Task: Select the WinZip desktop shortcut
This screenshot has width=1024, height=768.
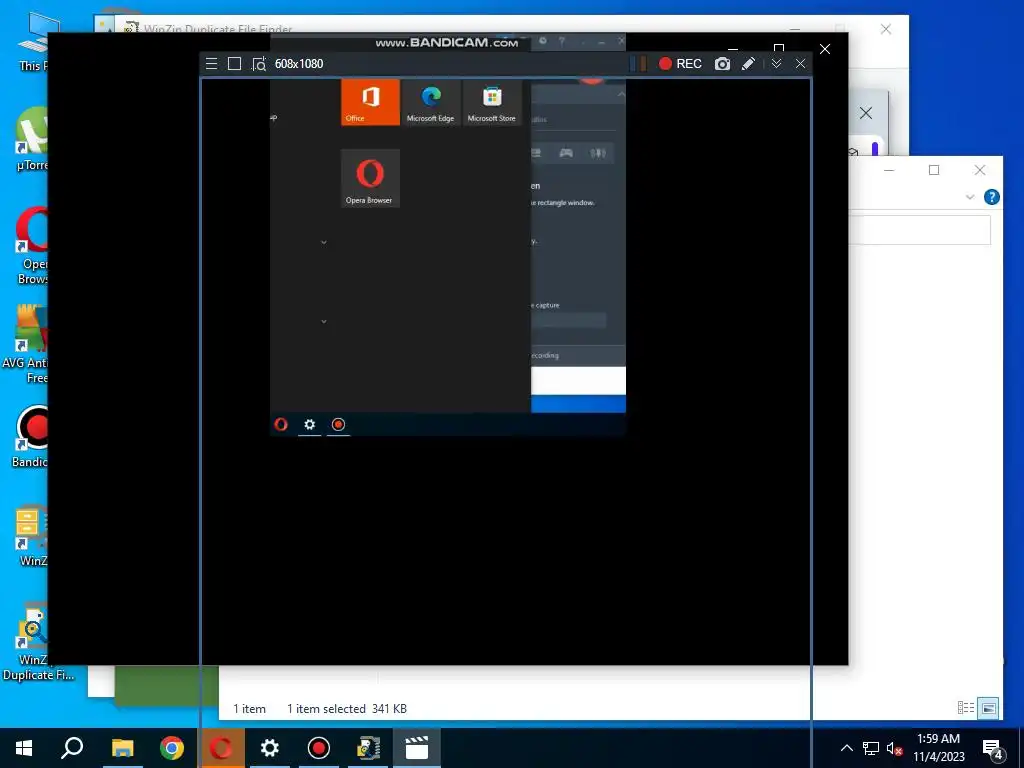Action: tap(30, 536)
